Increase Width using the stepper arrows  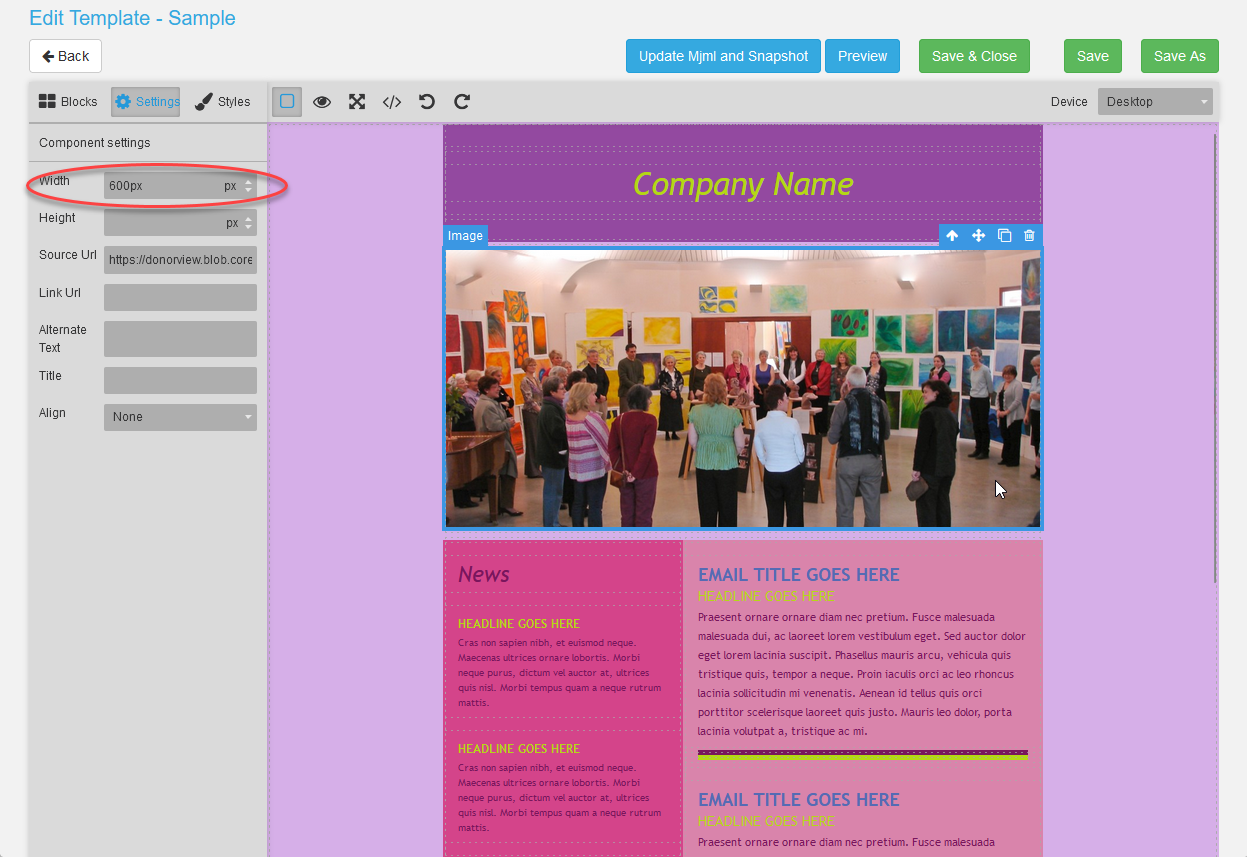[x=248, y=182]
